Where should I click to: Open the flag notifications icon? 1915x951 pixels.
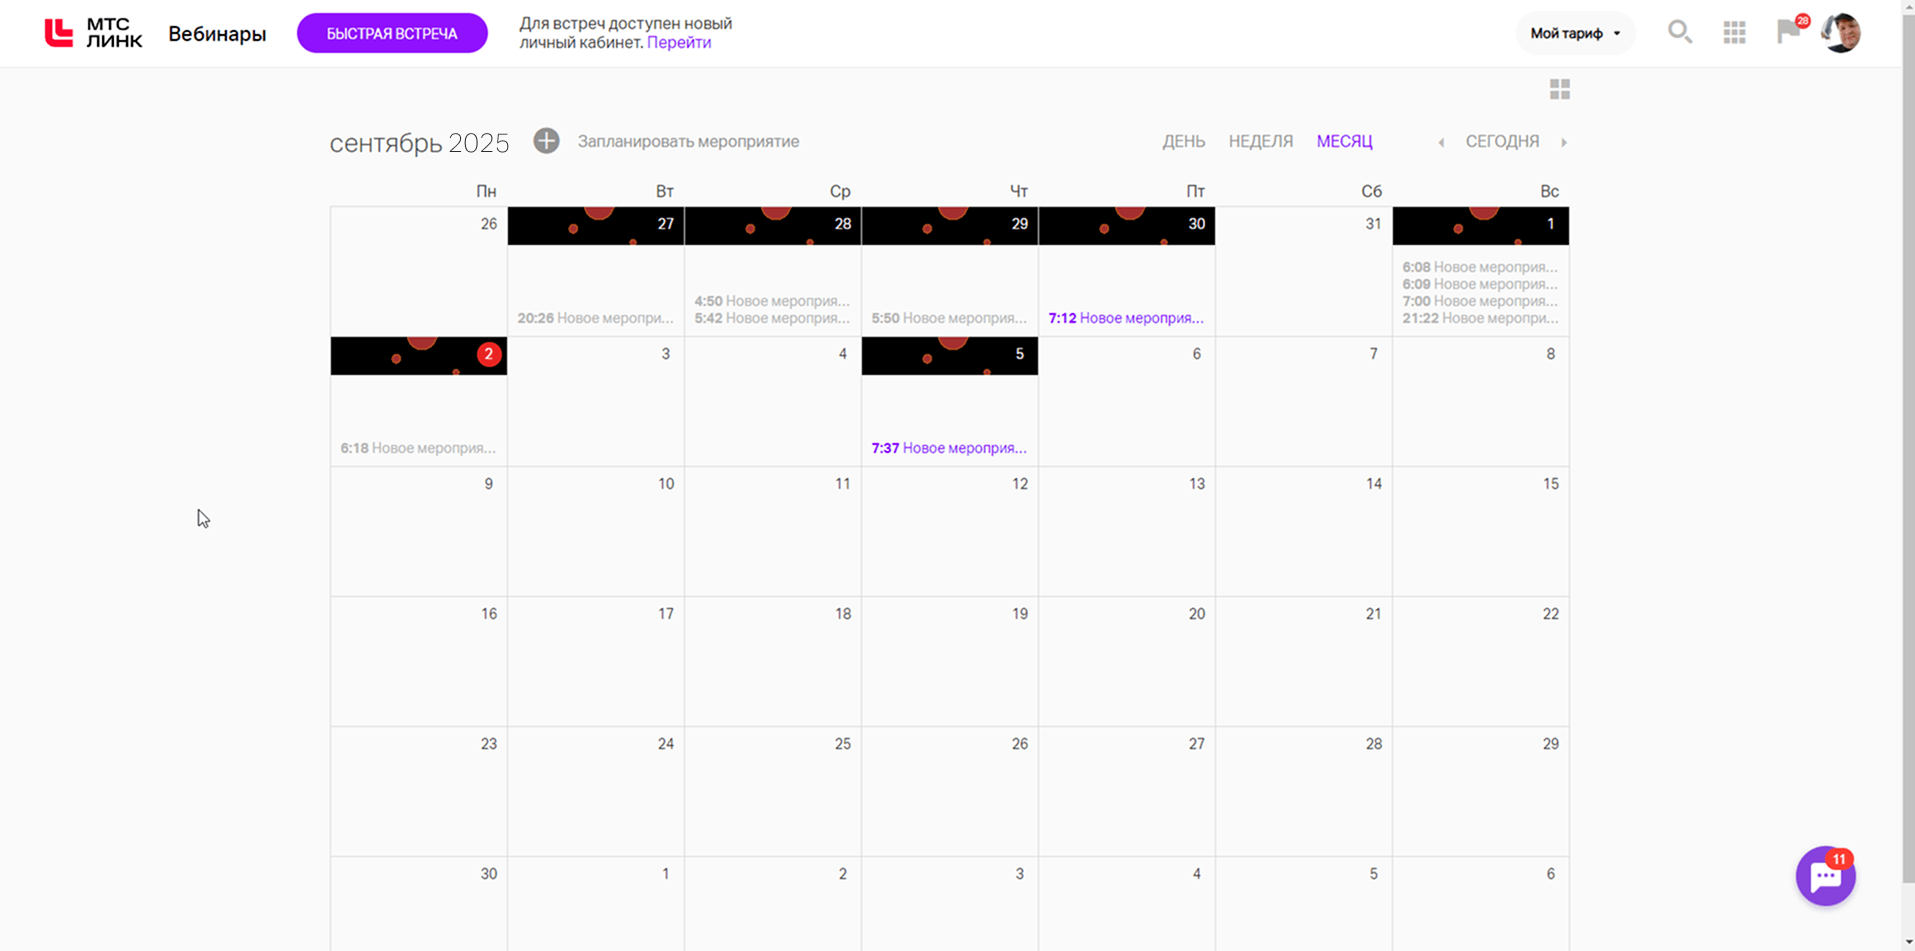tap(1788, 31)
